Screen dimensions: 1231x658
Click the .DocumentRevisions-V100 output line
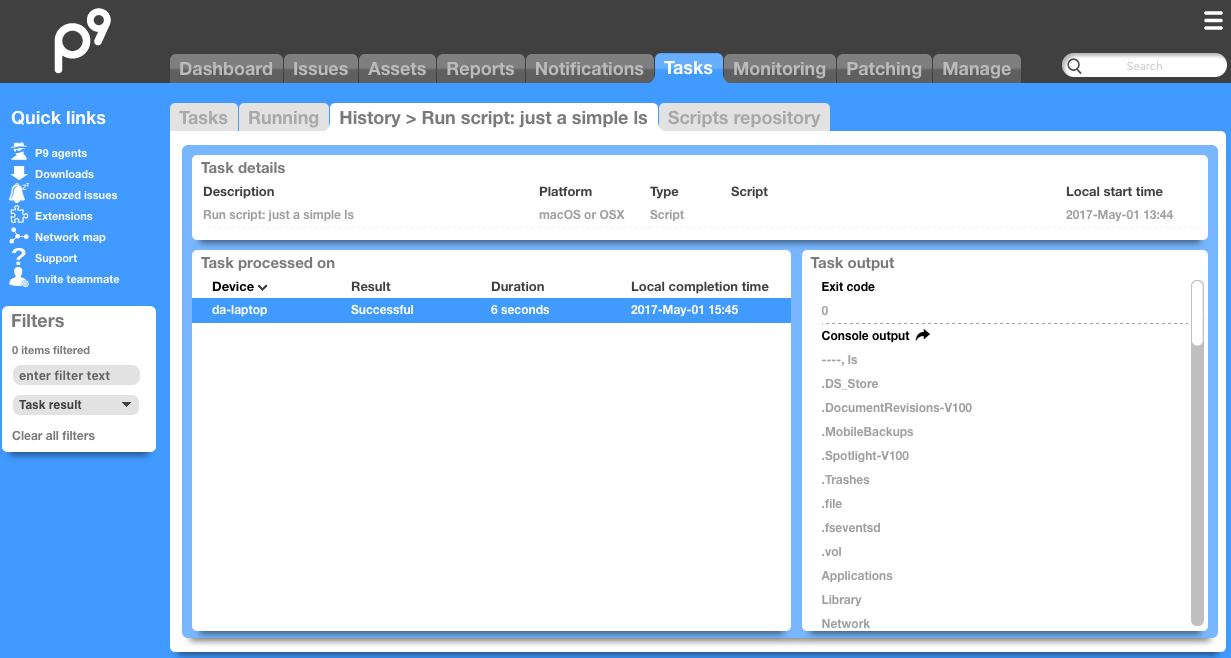897,408
